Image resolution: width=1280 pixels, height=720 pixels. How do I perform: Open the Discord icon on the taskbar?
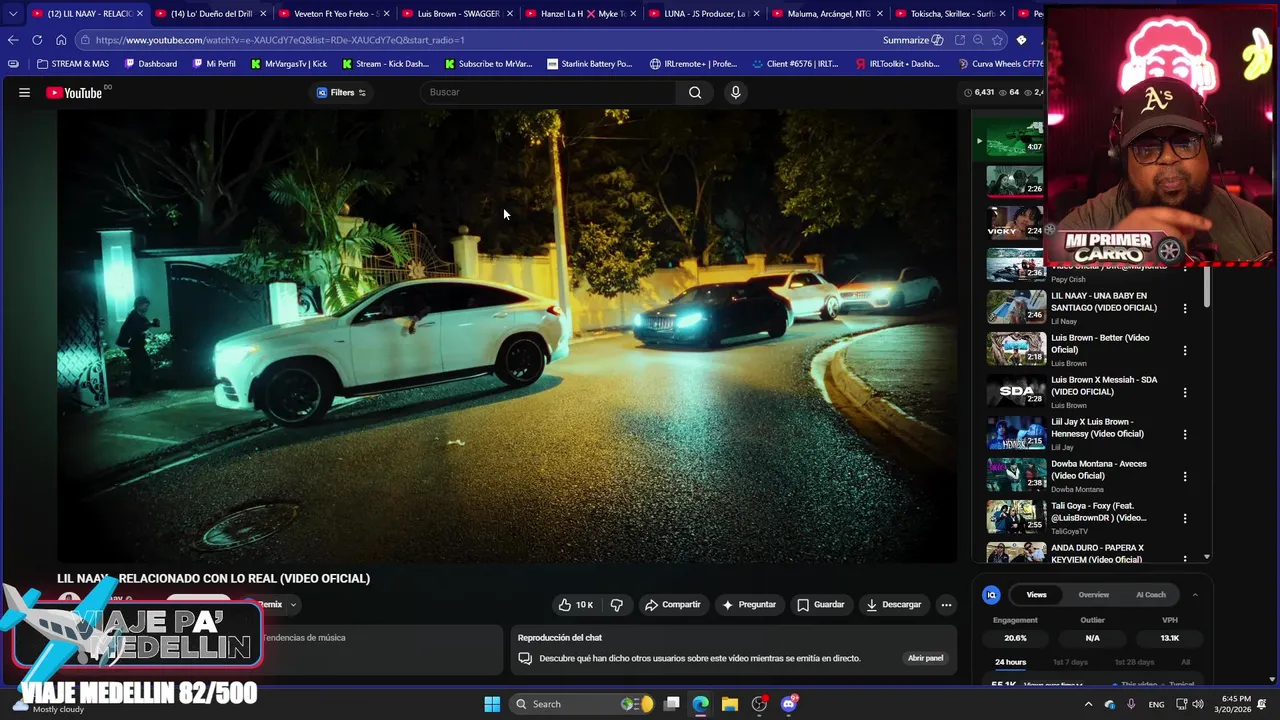[789, 704]
